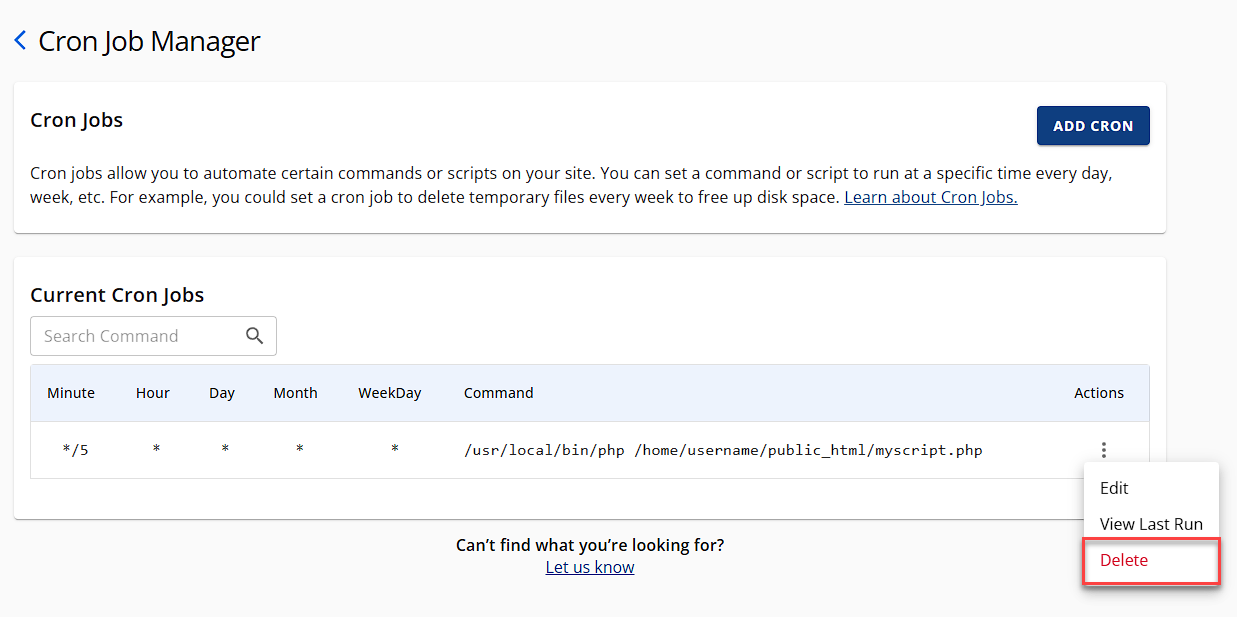1237x617 pixels.
Task: Click the Month column header
Action: pyautogui.click(x=295, y=393)
